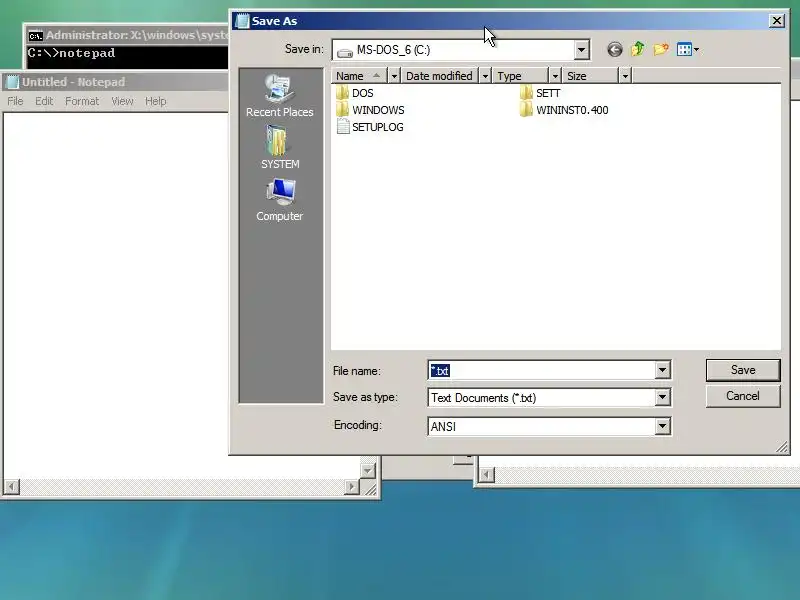
Task: Open the Date modified column filter arrow
Action: point(485,76)
